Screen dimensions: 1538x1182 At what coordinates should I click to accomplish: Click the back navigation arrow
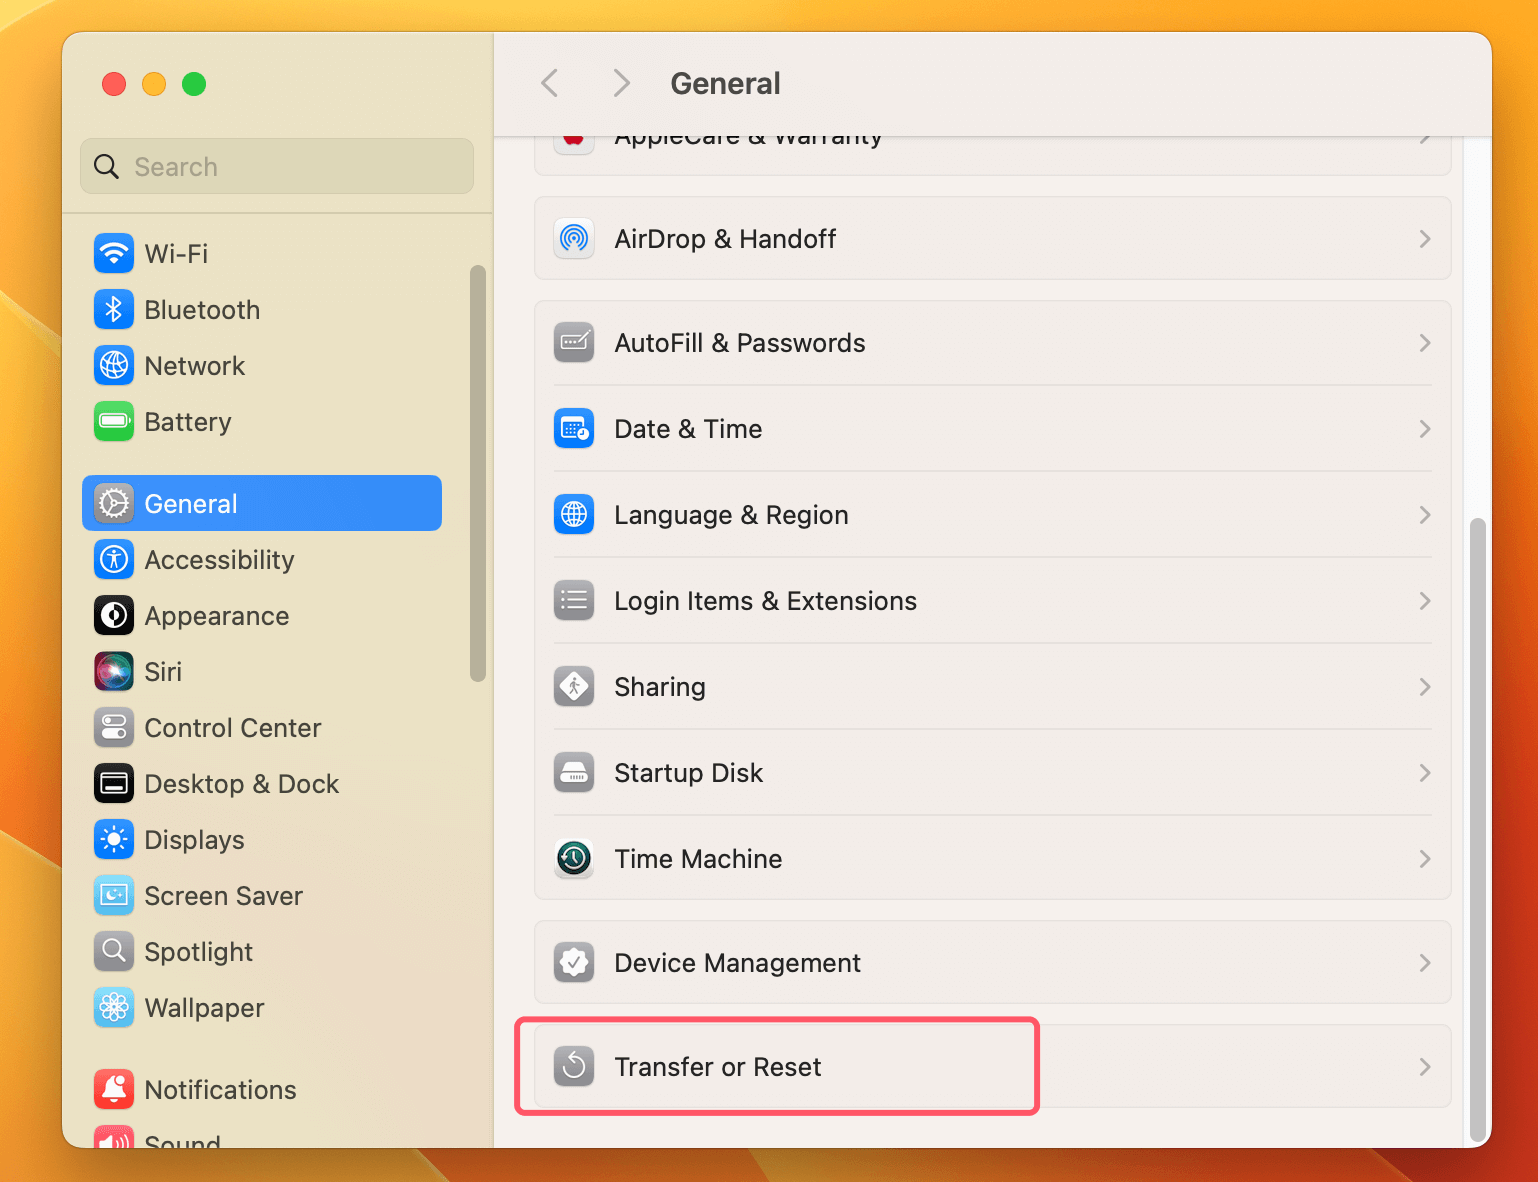549,83
